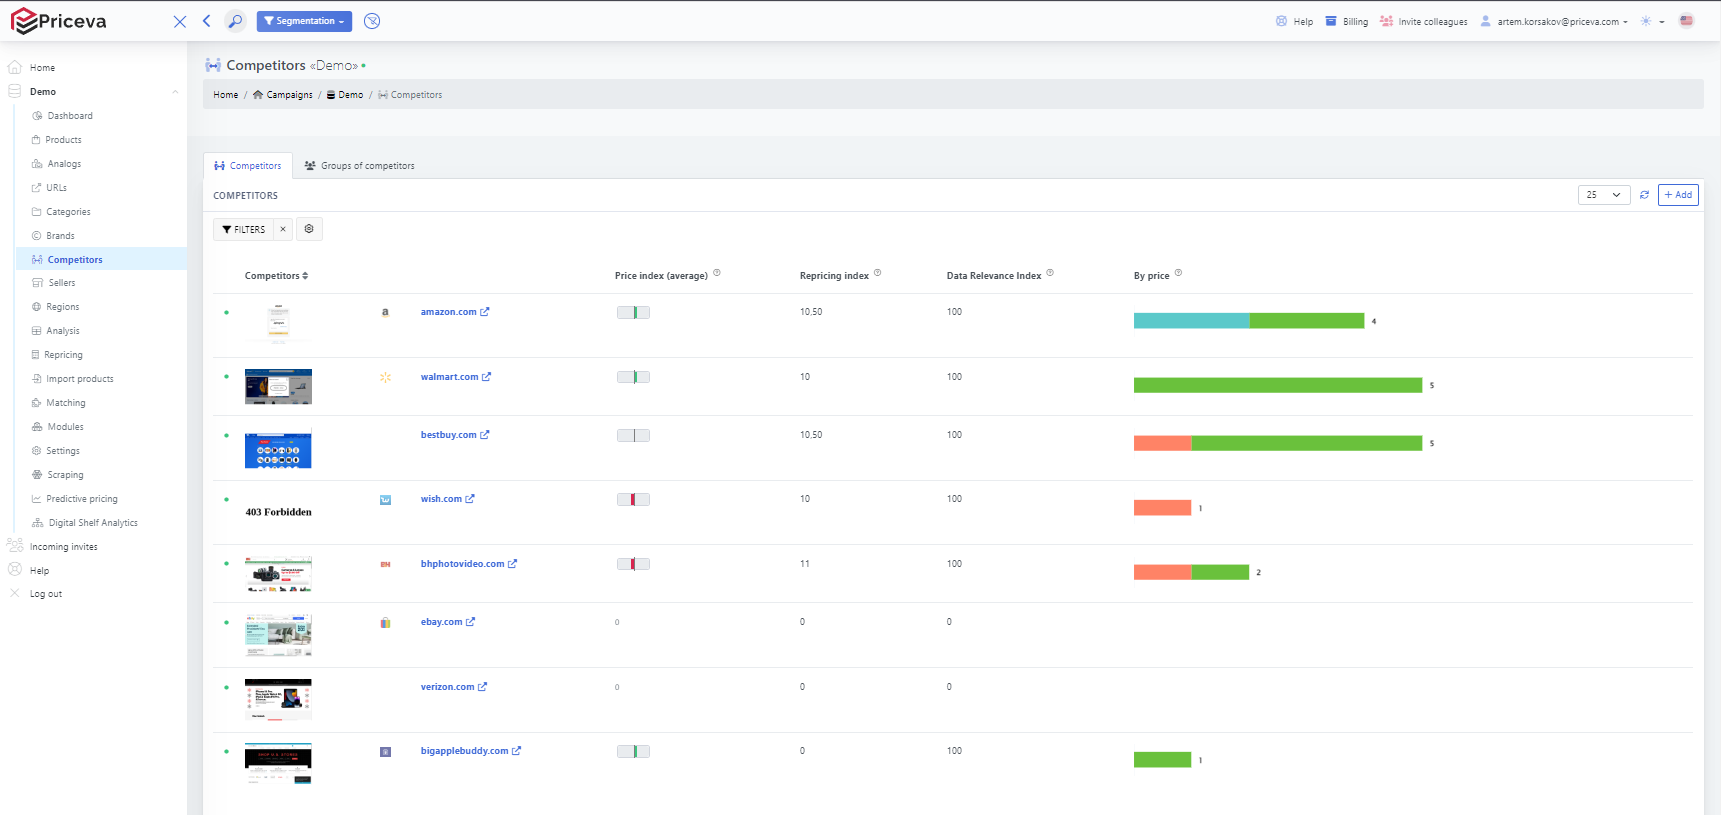The height and width of the screenshot is (815, 1721).
Task: Open search with the magnifier icon
Action: tap(235, 21)
